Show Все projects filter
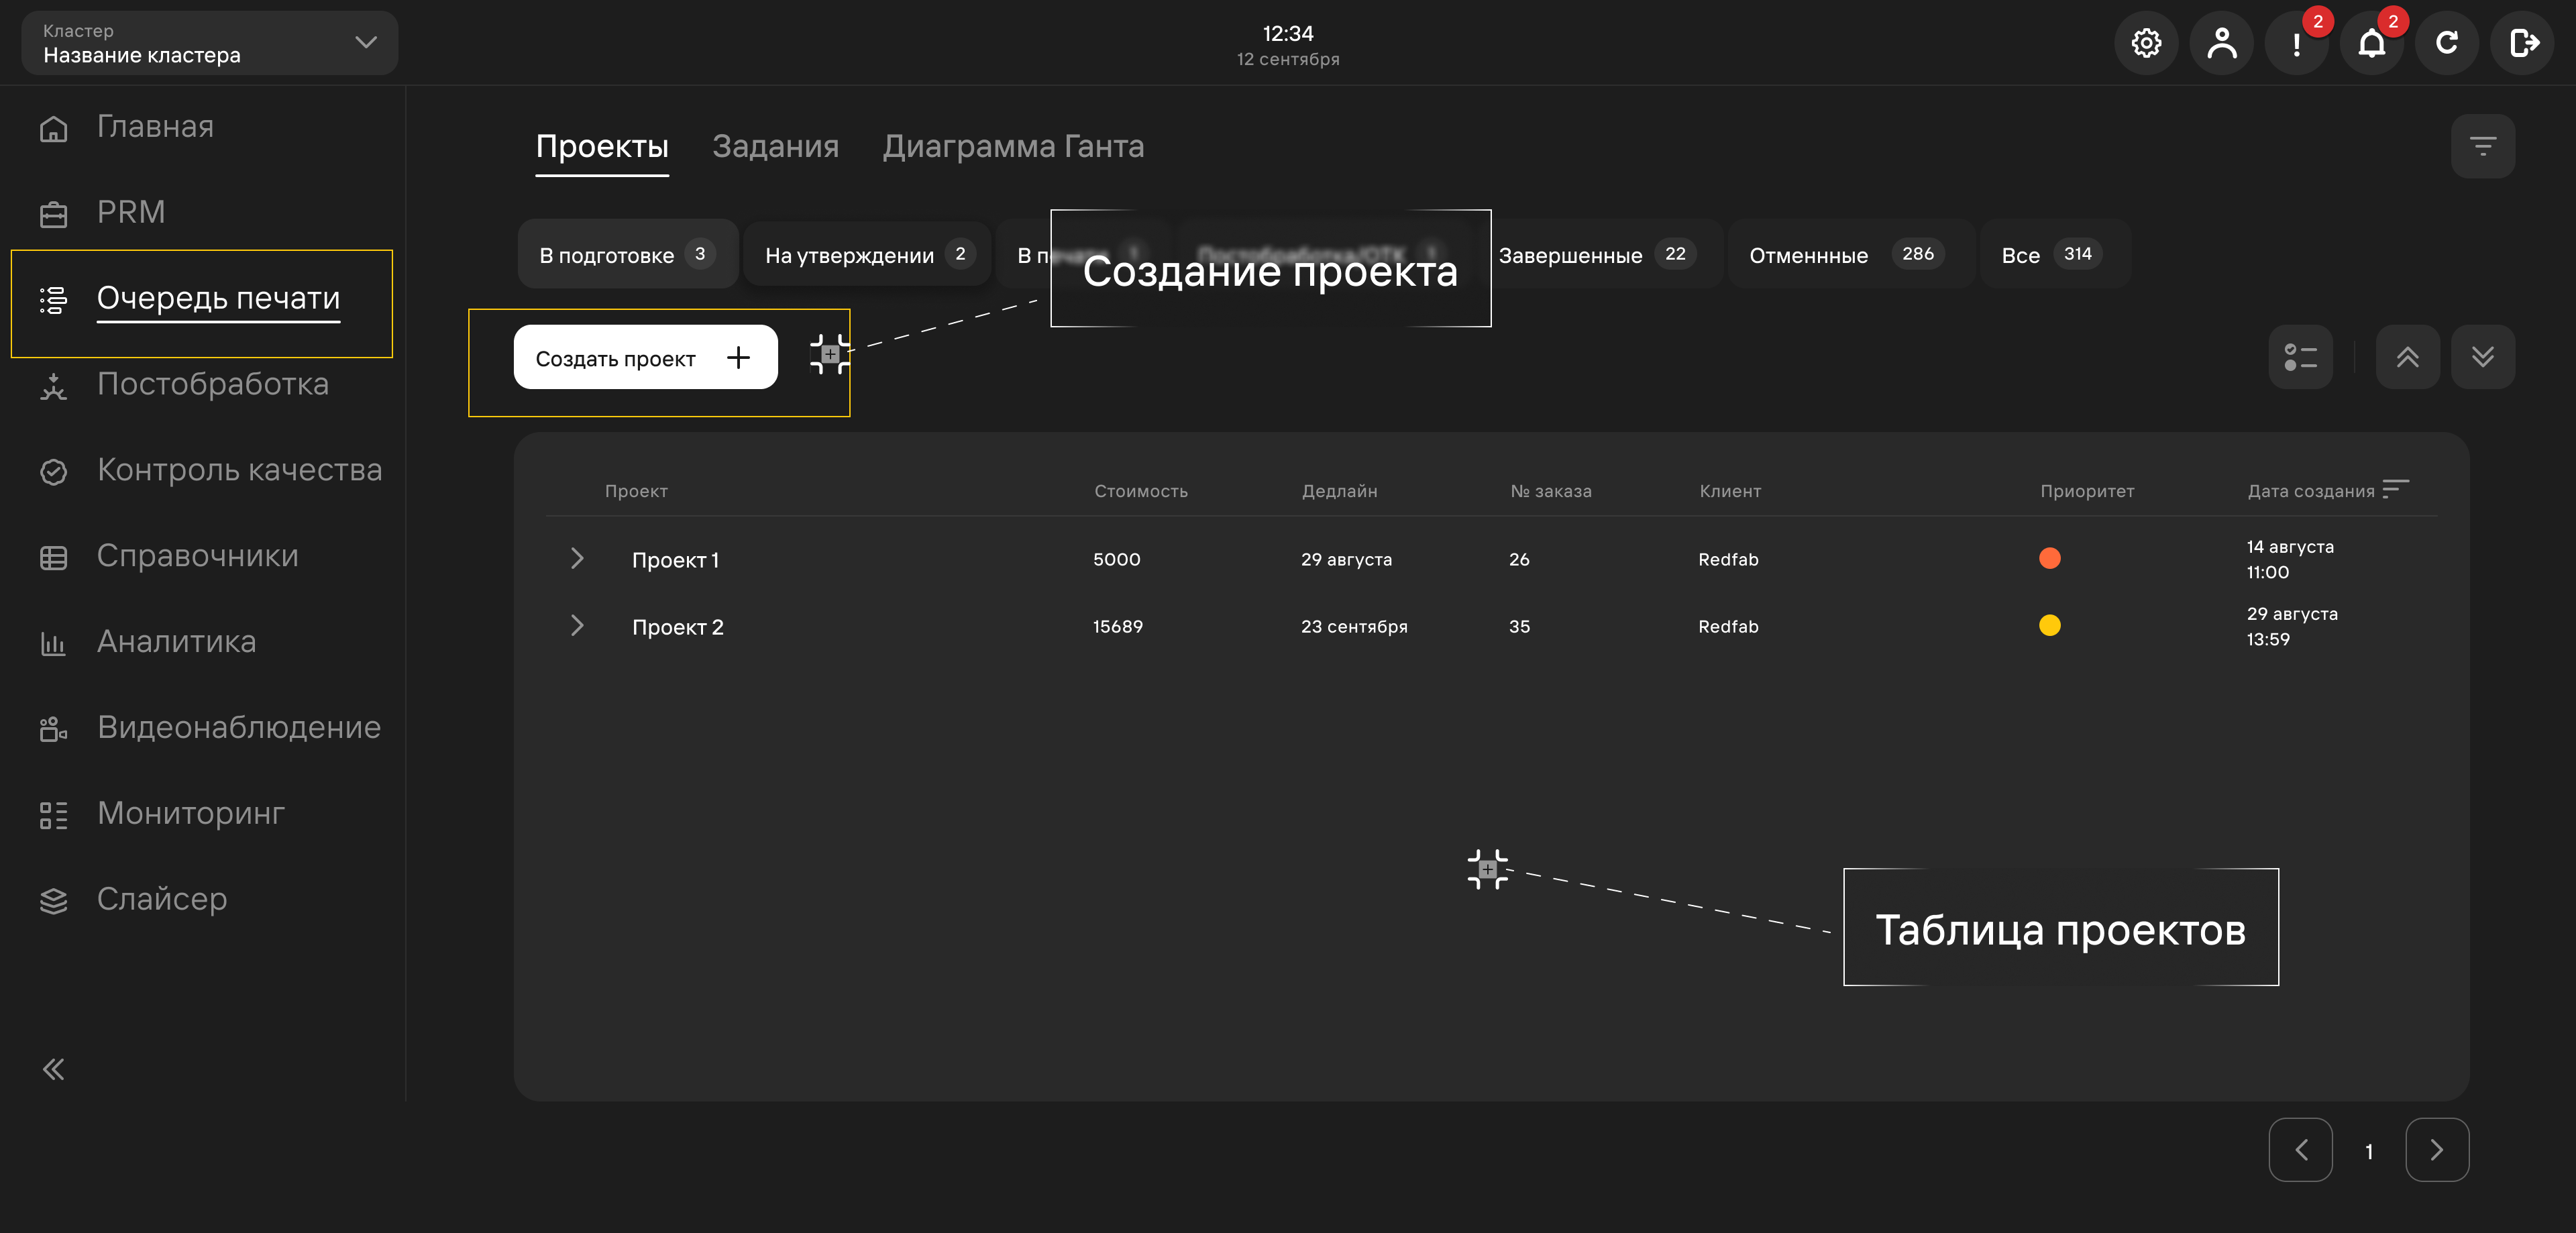 click(2055, 254)
